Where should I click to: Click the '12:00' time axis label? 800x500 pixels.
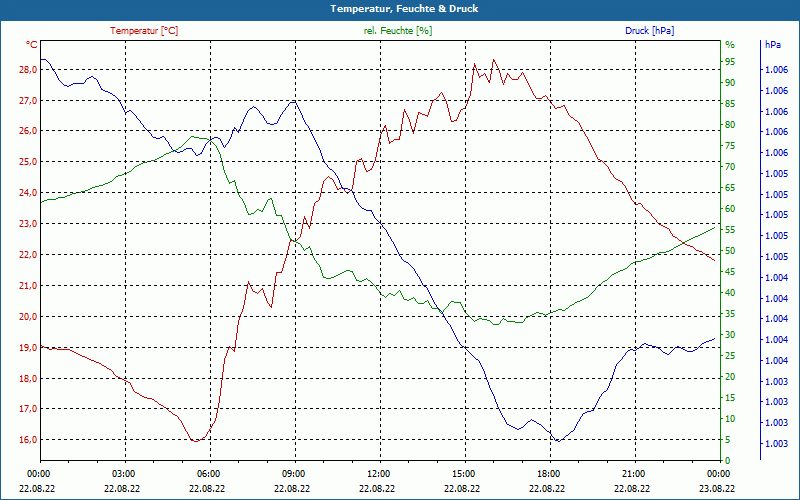click(x=378, y=474)
